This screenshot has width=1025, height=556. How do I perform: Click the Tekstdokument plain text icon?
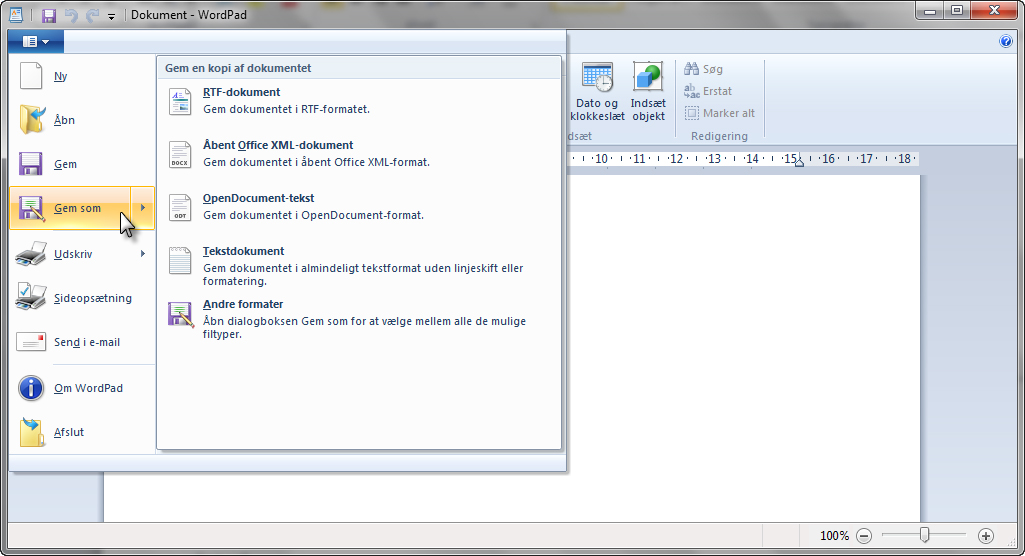click(x=180, y=261)
